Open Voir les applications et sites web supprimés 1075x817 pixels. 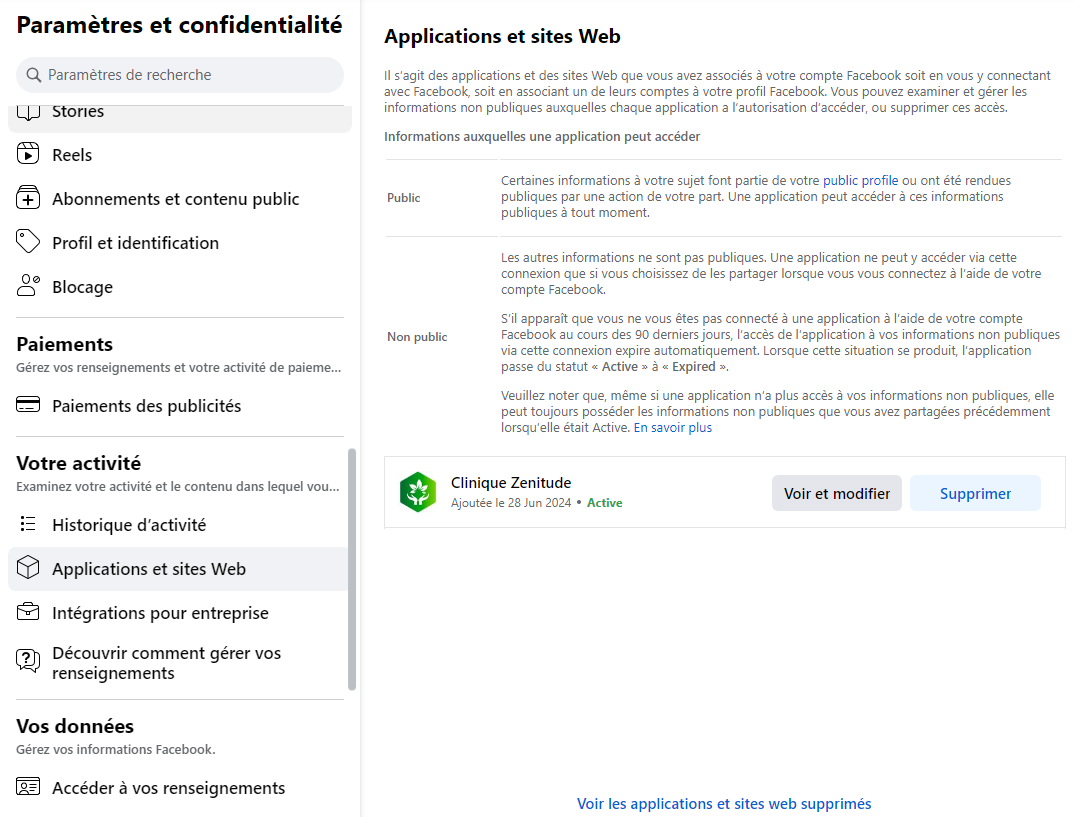point(724,804)
